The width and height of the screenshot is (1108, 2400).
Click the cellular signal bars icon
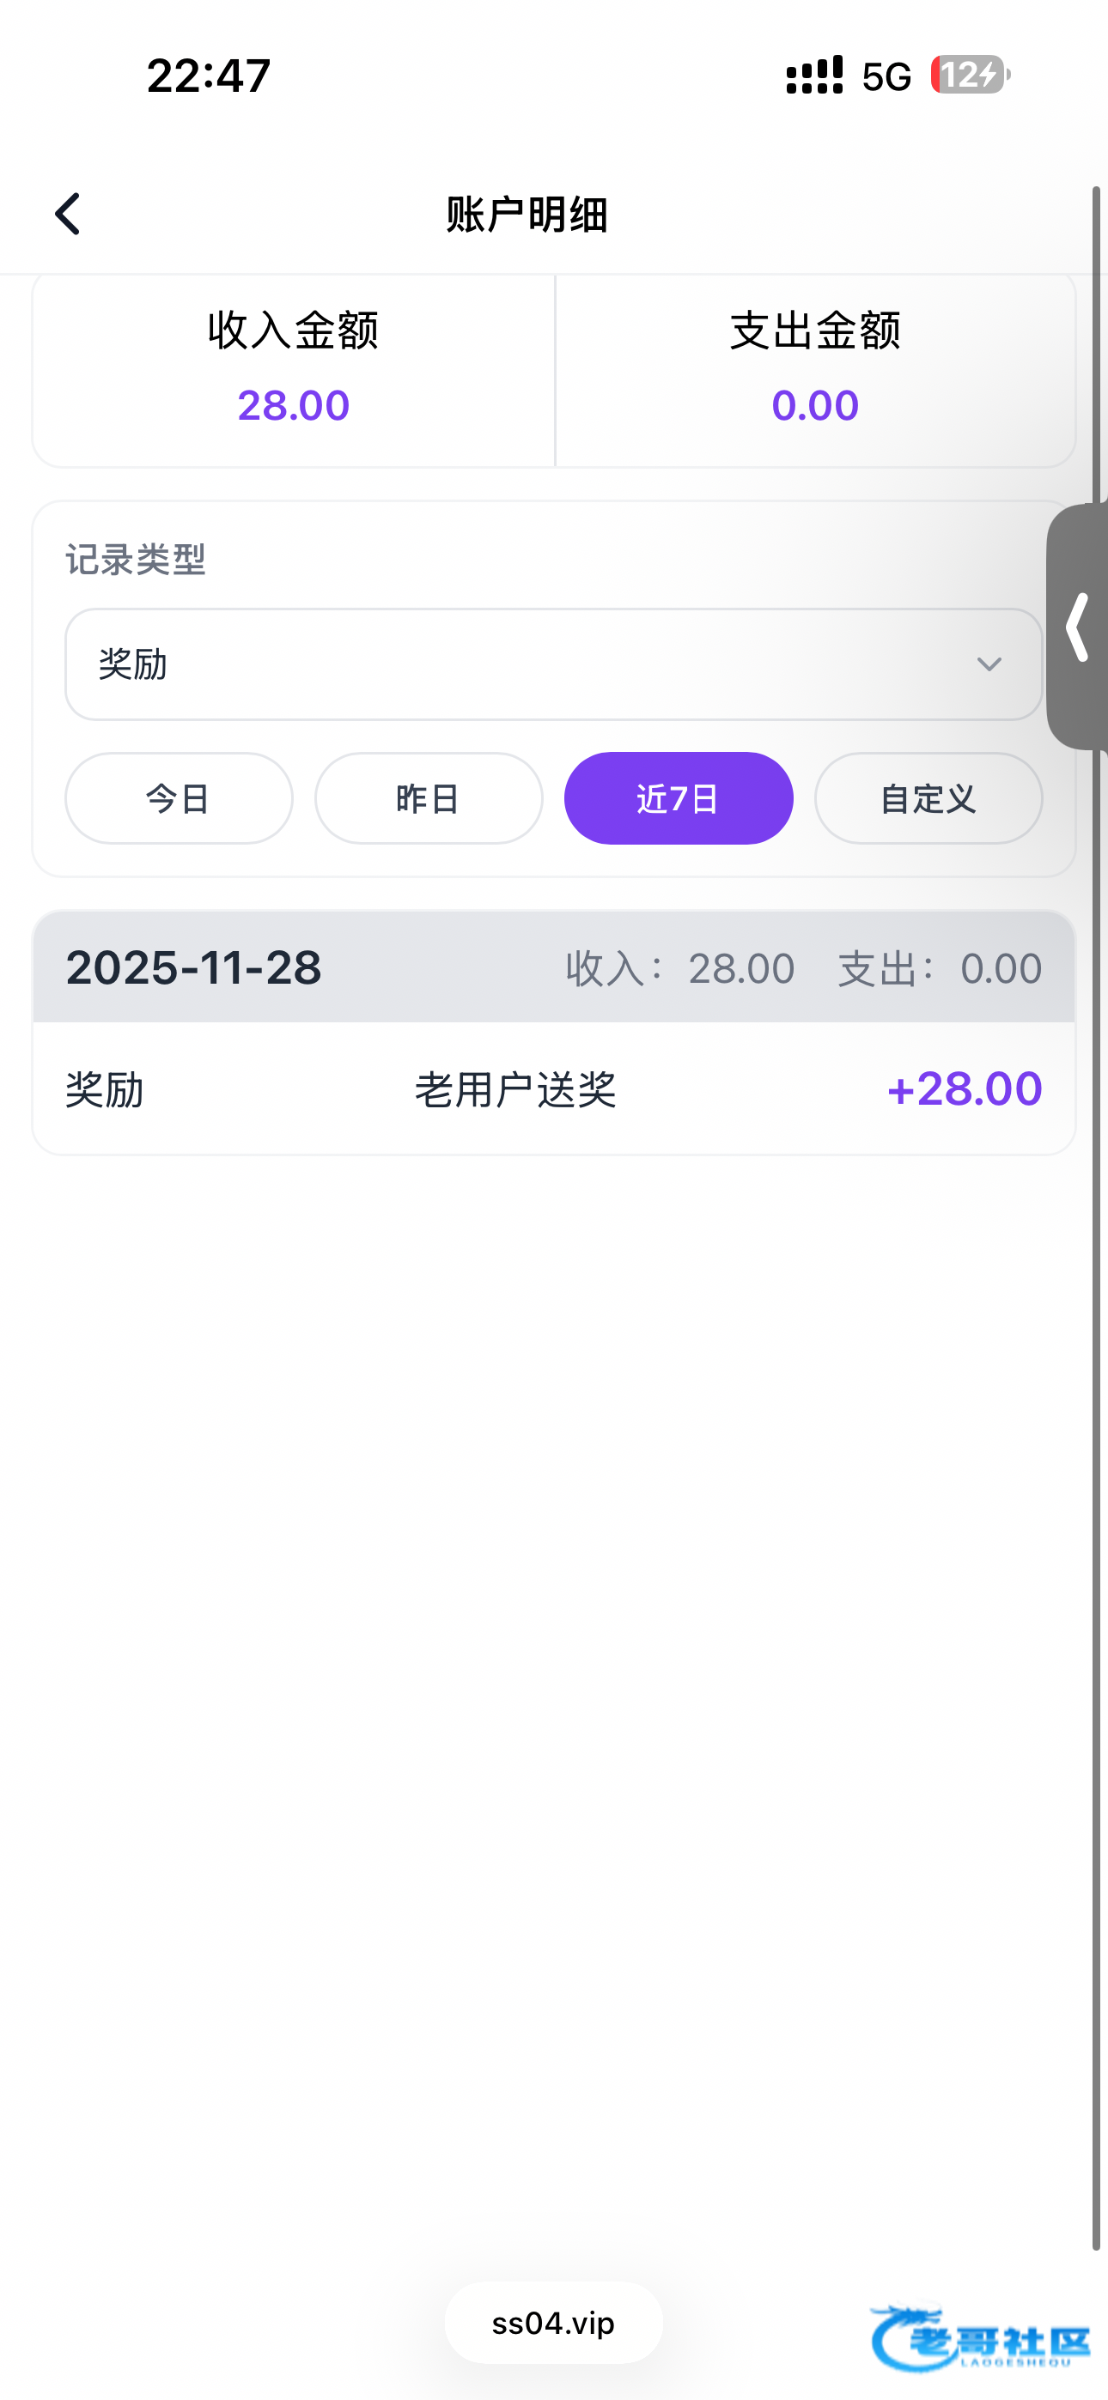point(814,76)
